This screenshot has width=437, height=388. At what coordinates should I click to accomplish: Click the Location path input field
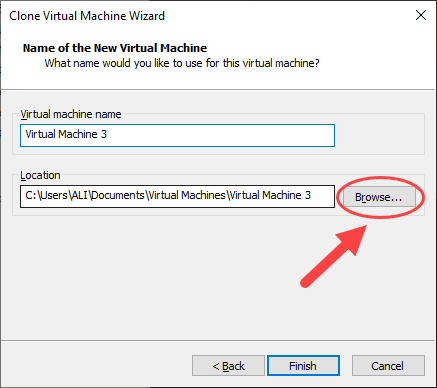(x=177, y=196)
